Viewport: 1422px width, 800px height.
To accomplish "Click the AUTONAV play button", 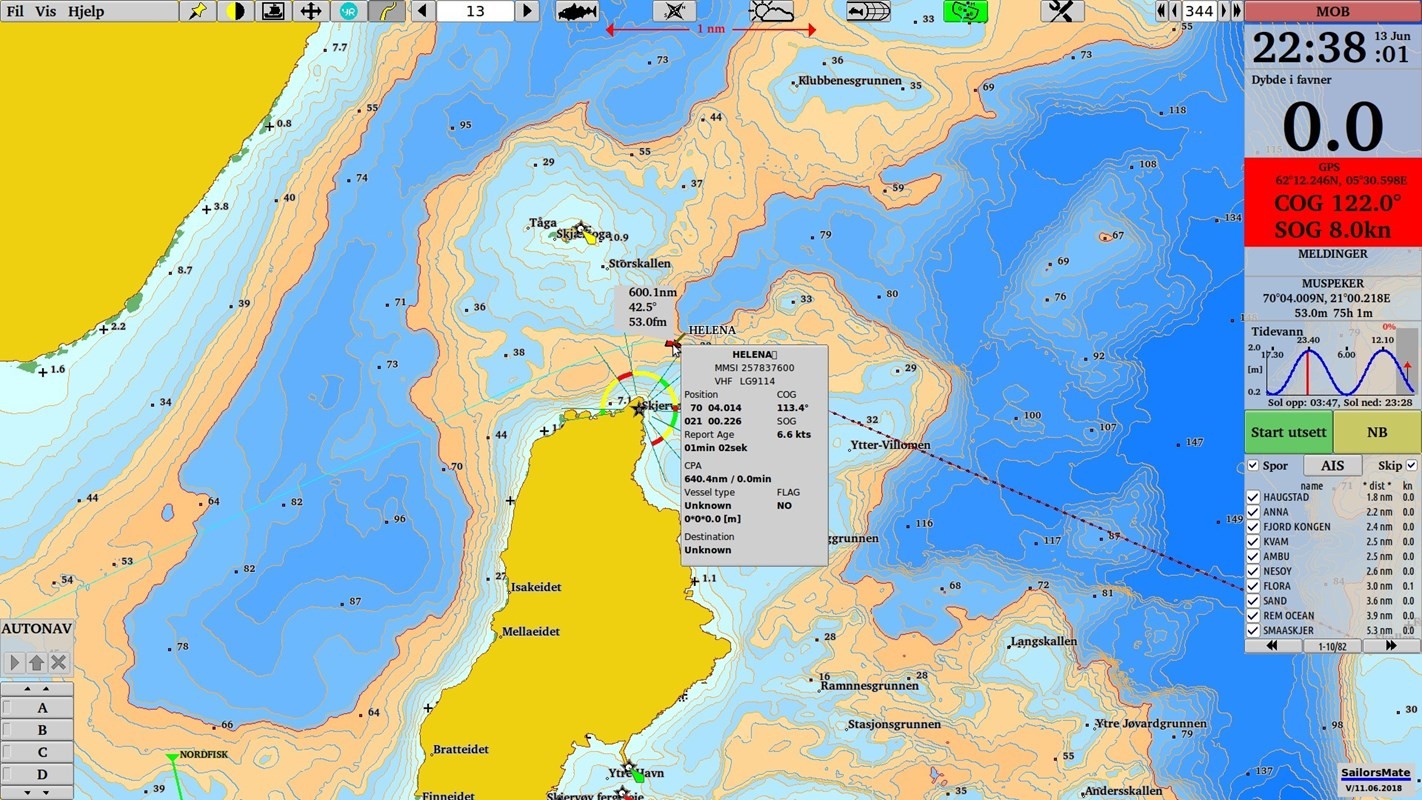I will tap(14, 663).
